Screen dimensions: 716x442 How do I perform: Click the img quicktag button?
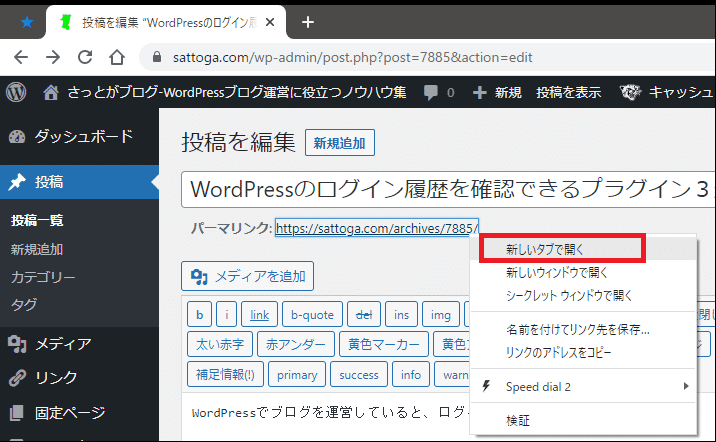point(441,315)
